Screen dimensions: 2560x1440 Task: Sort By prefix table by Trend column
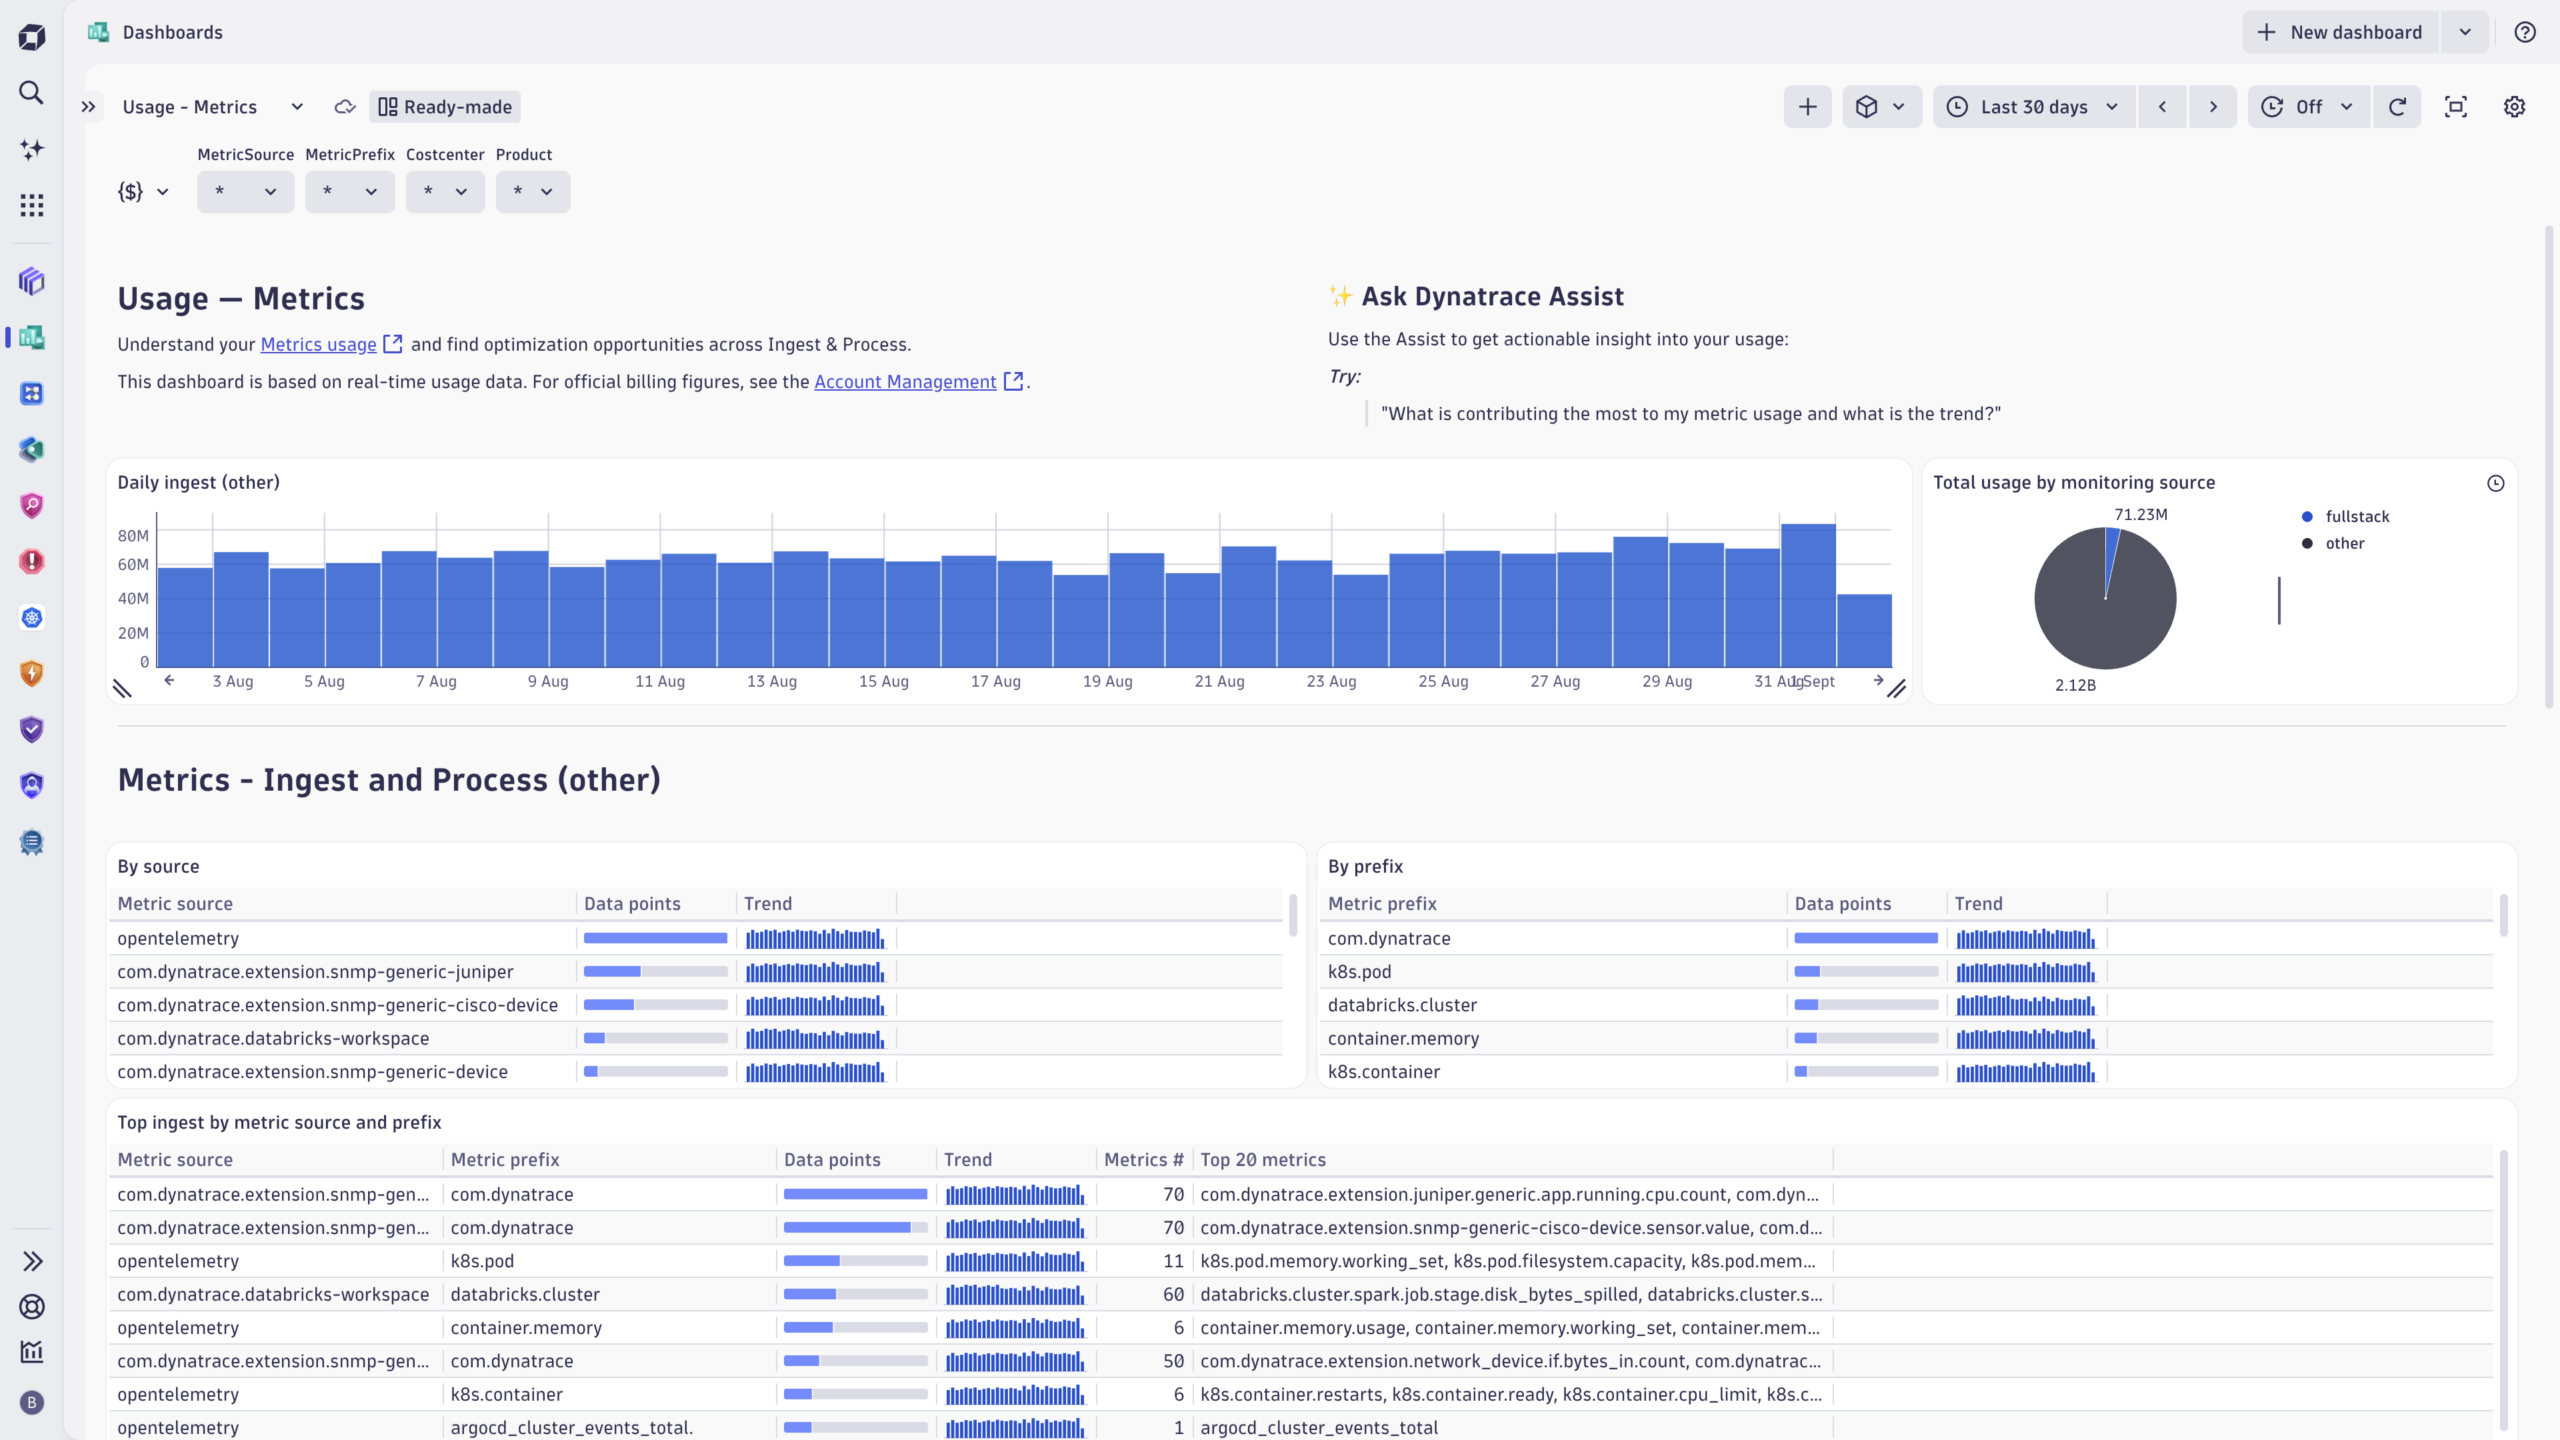[x=1978, y=904]
